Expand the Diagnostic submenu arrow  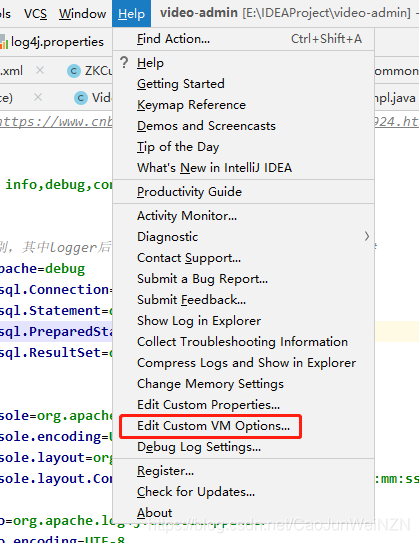point(367,237)
